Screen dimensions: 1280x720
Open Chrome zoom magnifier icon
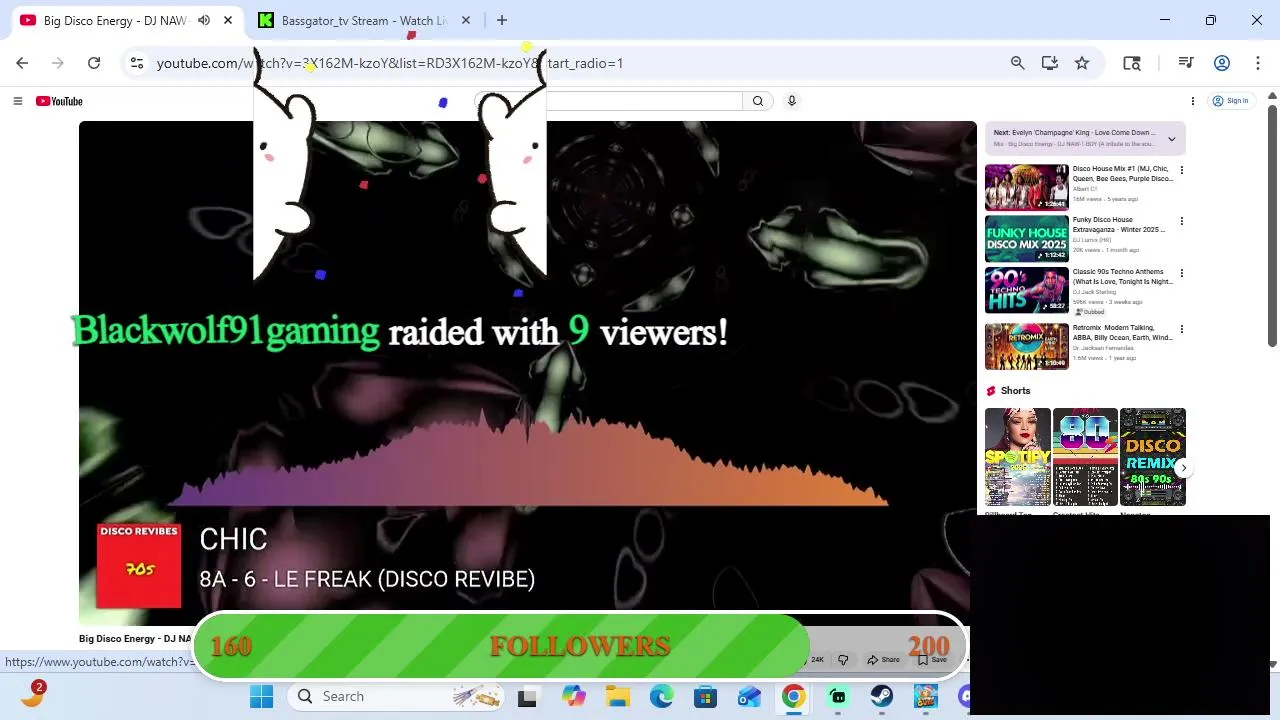pyautogui.click(x=1017, y=63)
